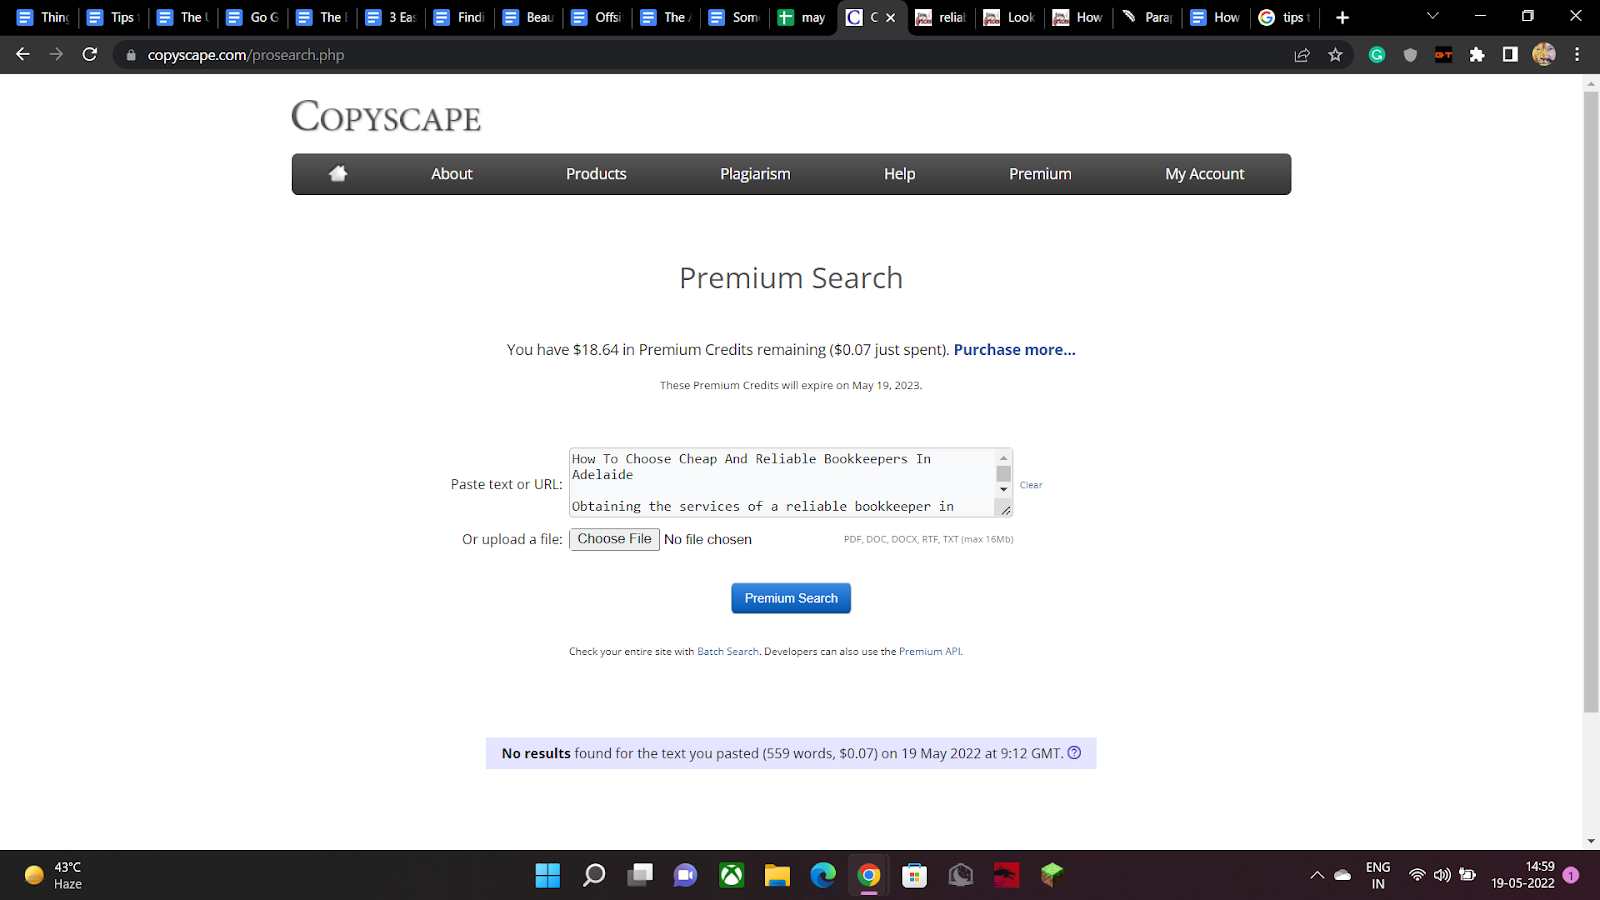Open the Chrome profile avatar
The height and width of the screenshot is (900, 1600).
point(1544,55)
